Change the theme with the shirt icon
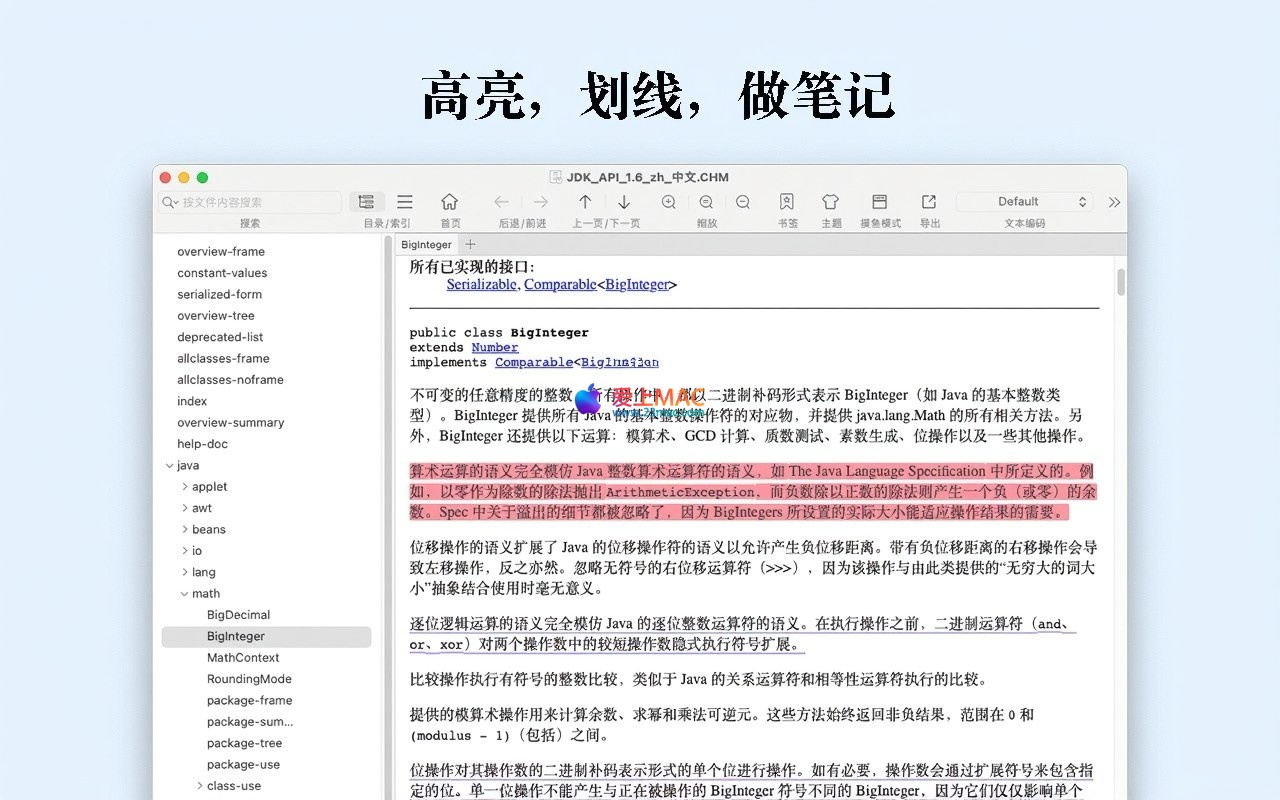Screen dimensions: 1280x800 coord(830,202)
